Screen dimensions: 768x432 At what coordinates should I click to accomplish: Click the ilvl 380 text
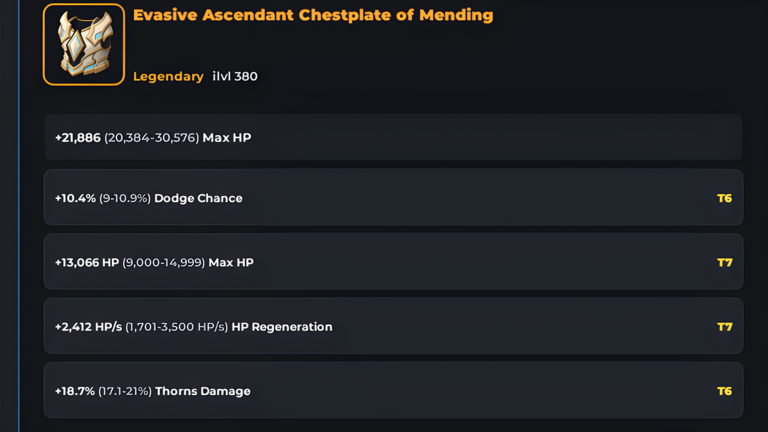pos(235,76)
